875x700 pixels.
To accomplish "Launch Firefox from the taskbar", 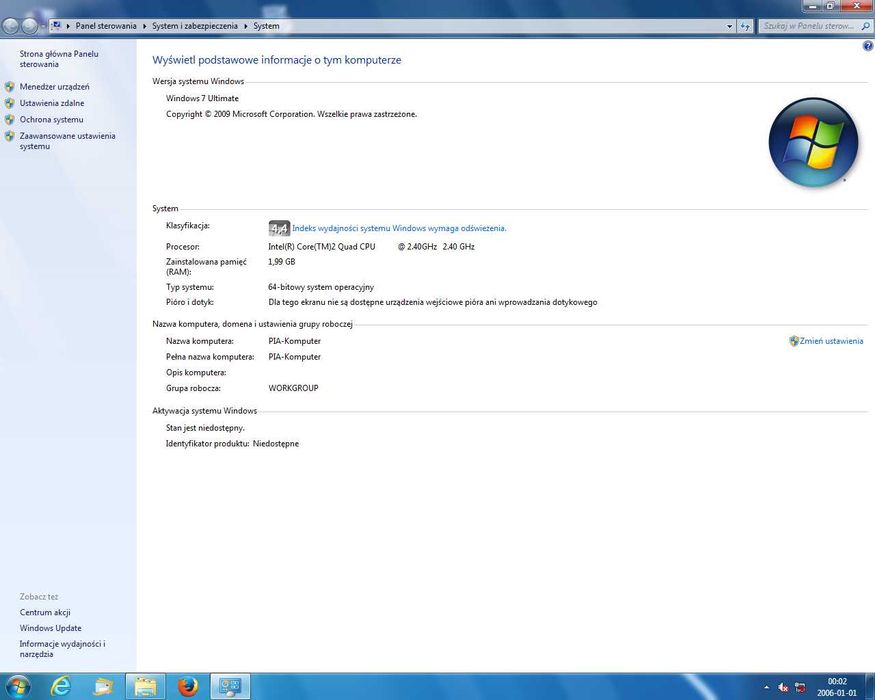I will coord(188,687).
